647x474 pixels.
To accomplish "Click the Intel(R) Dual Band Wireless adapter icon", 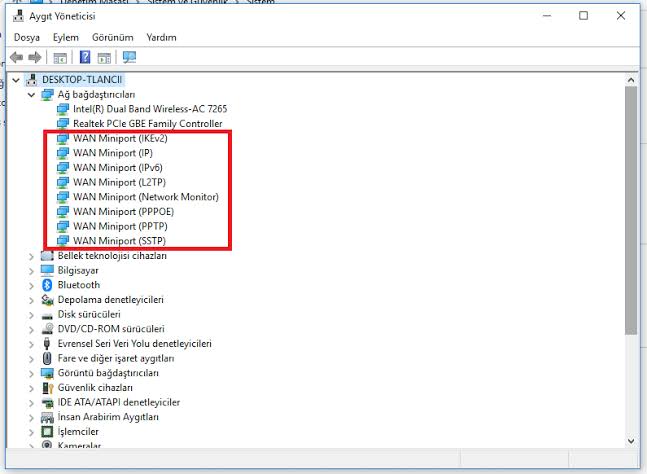I will click(63, 109).
